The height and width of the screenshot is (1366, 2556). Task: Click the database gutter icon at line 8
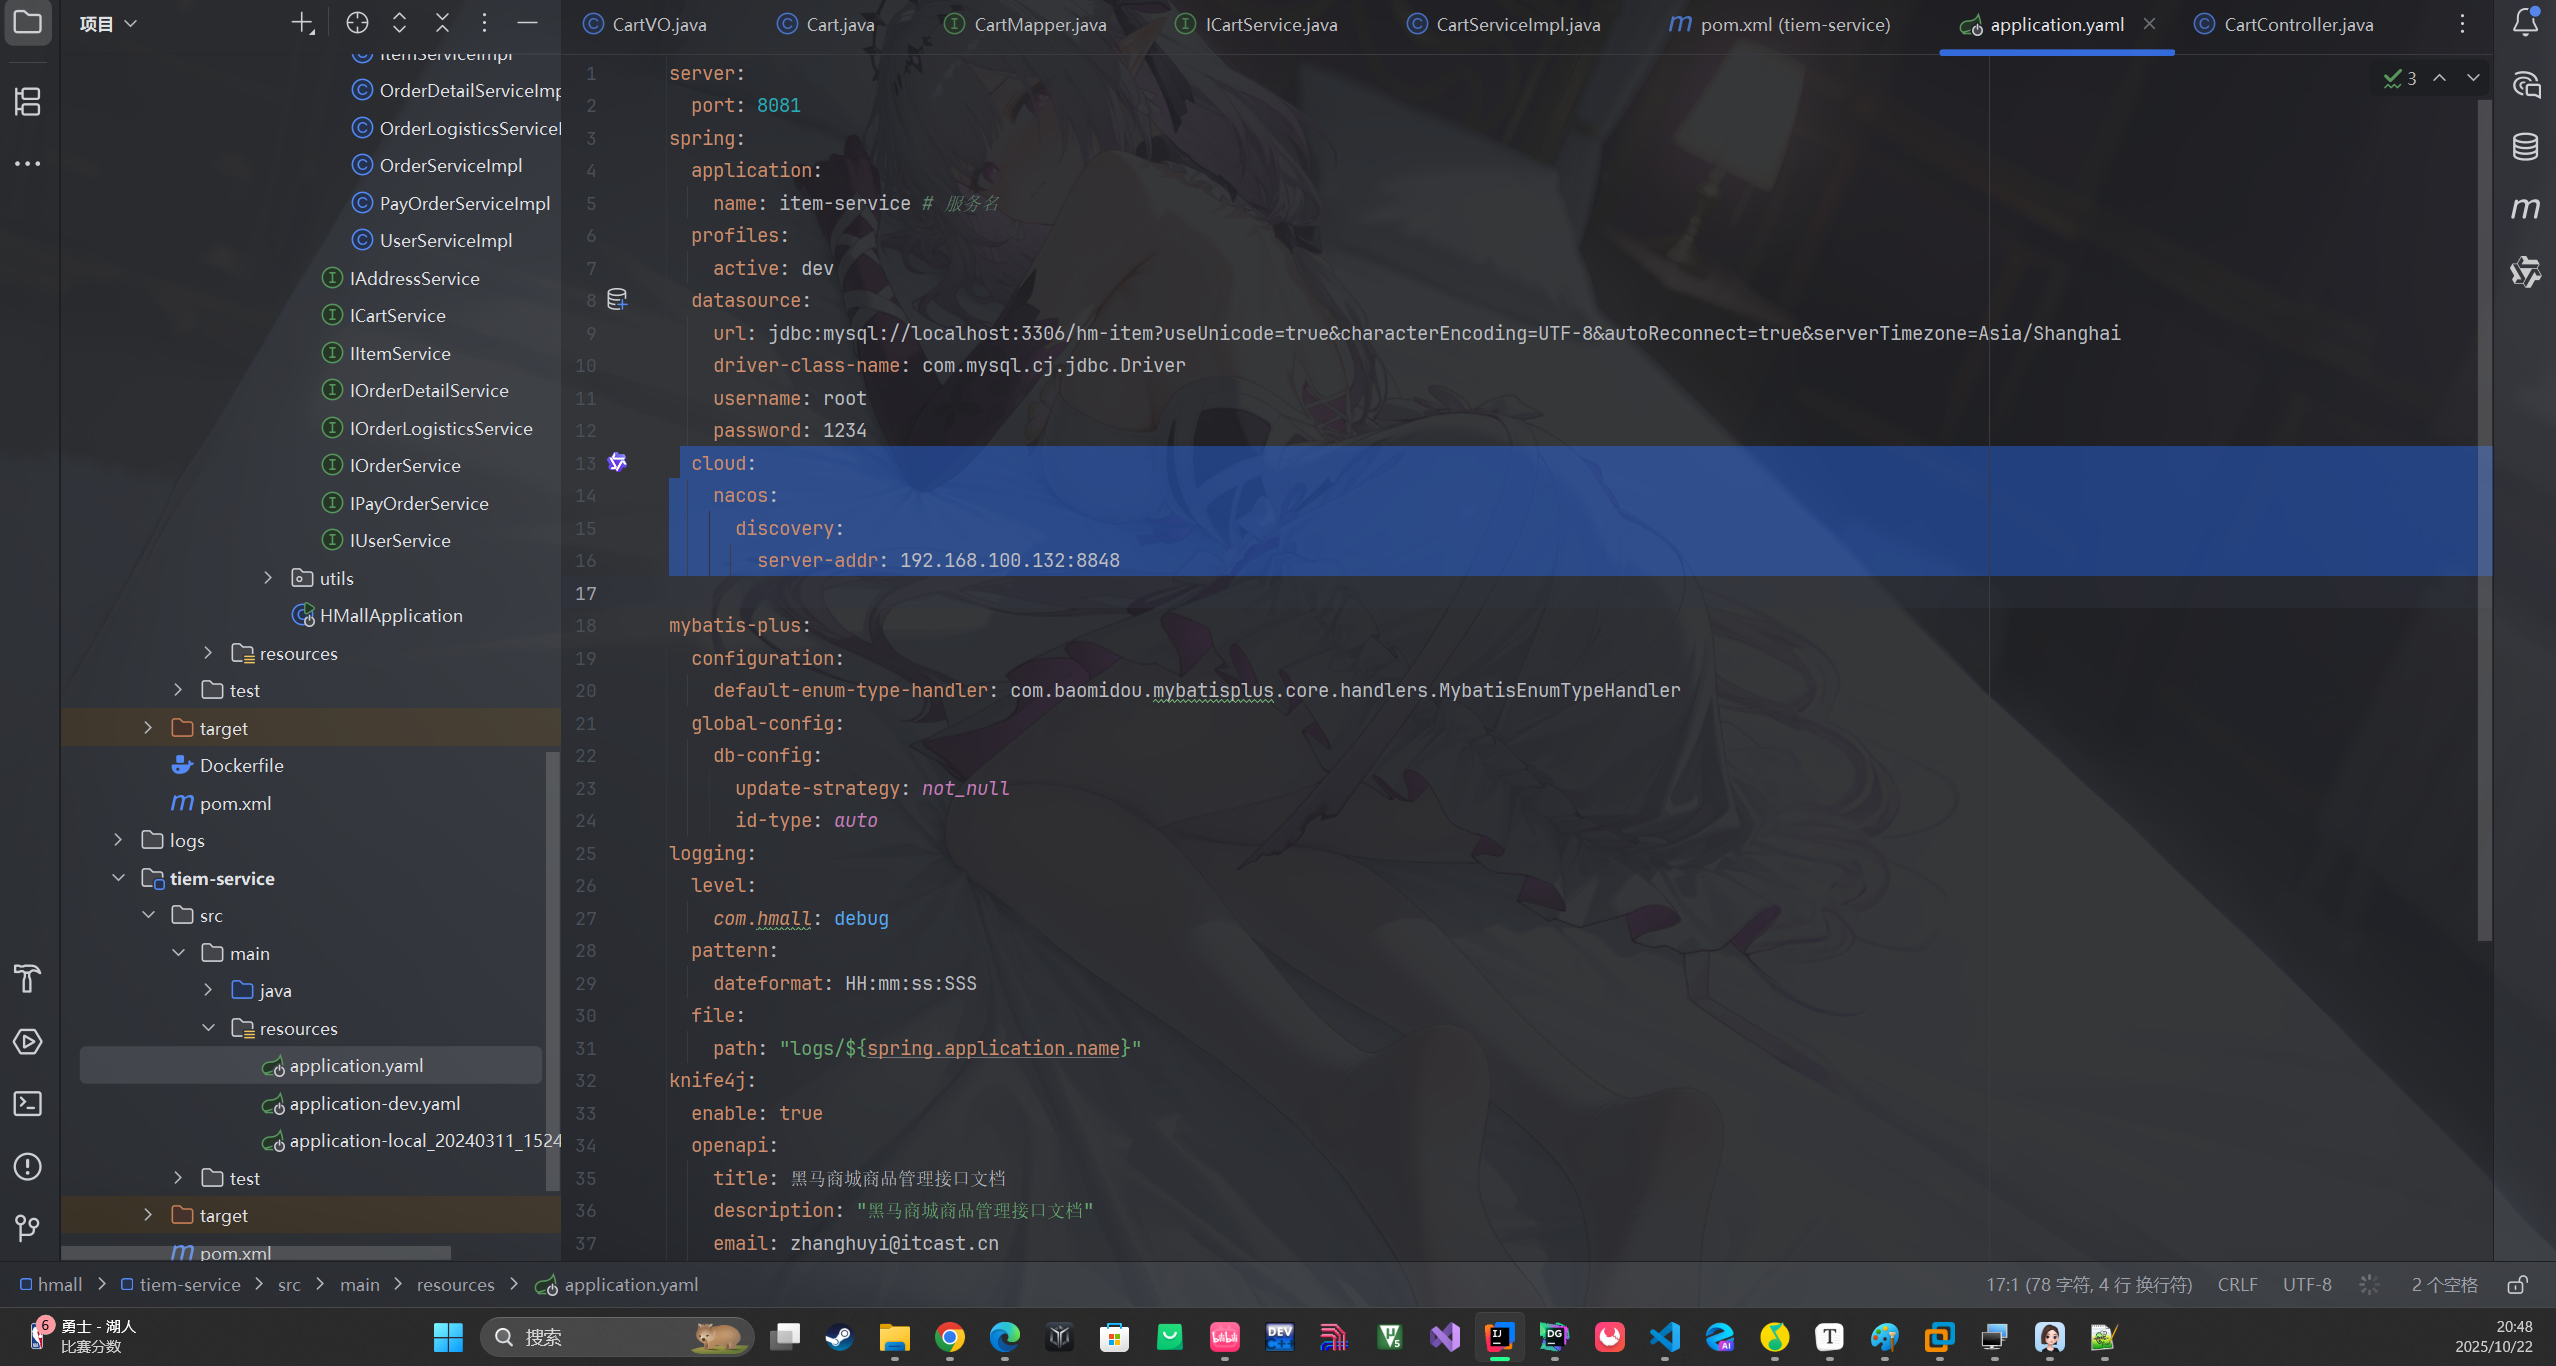(x=617, y=299)
